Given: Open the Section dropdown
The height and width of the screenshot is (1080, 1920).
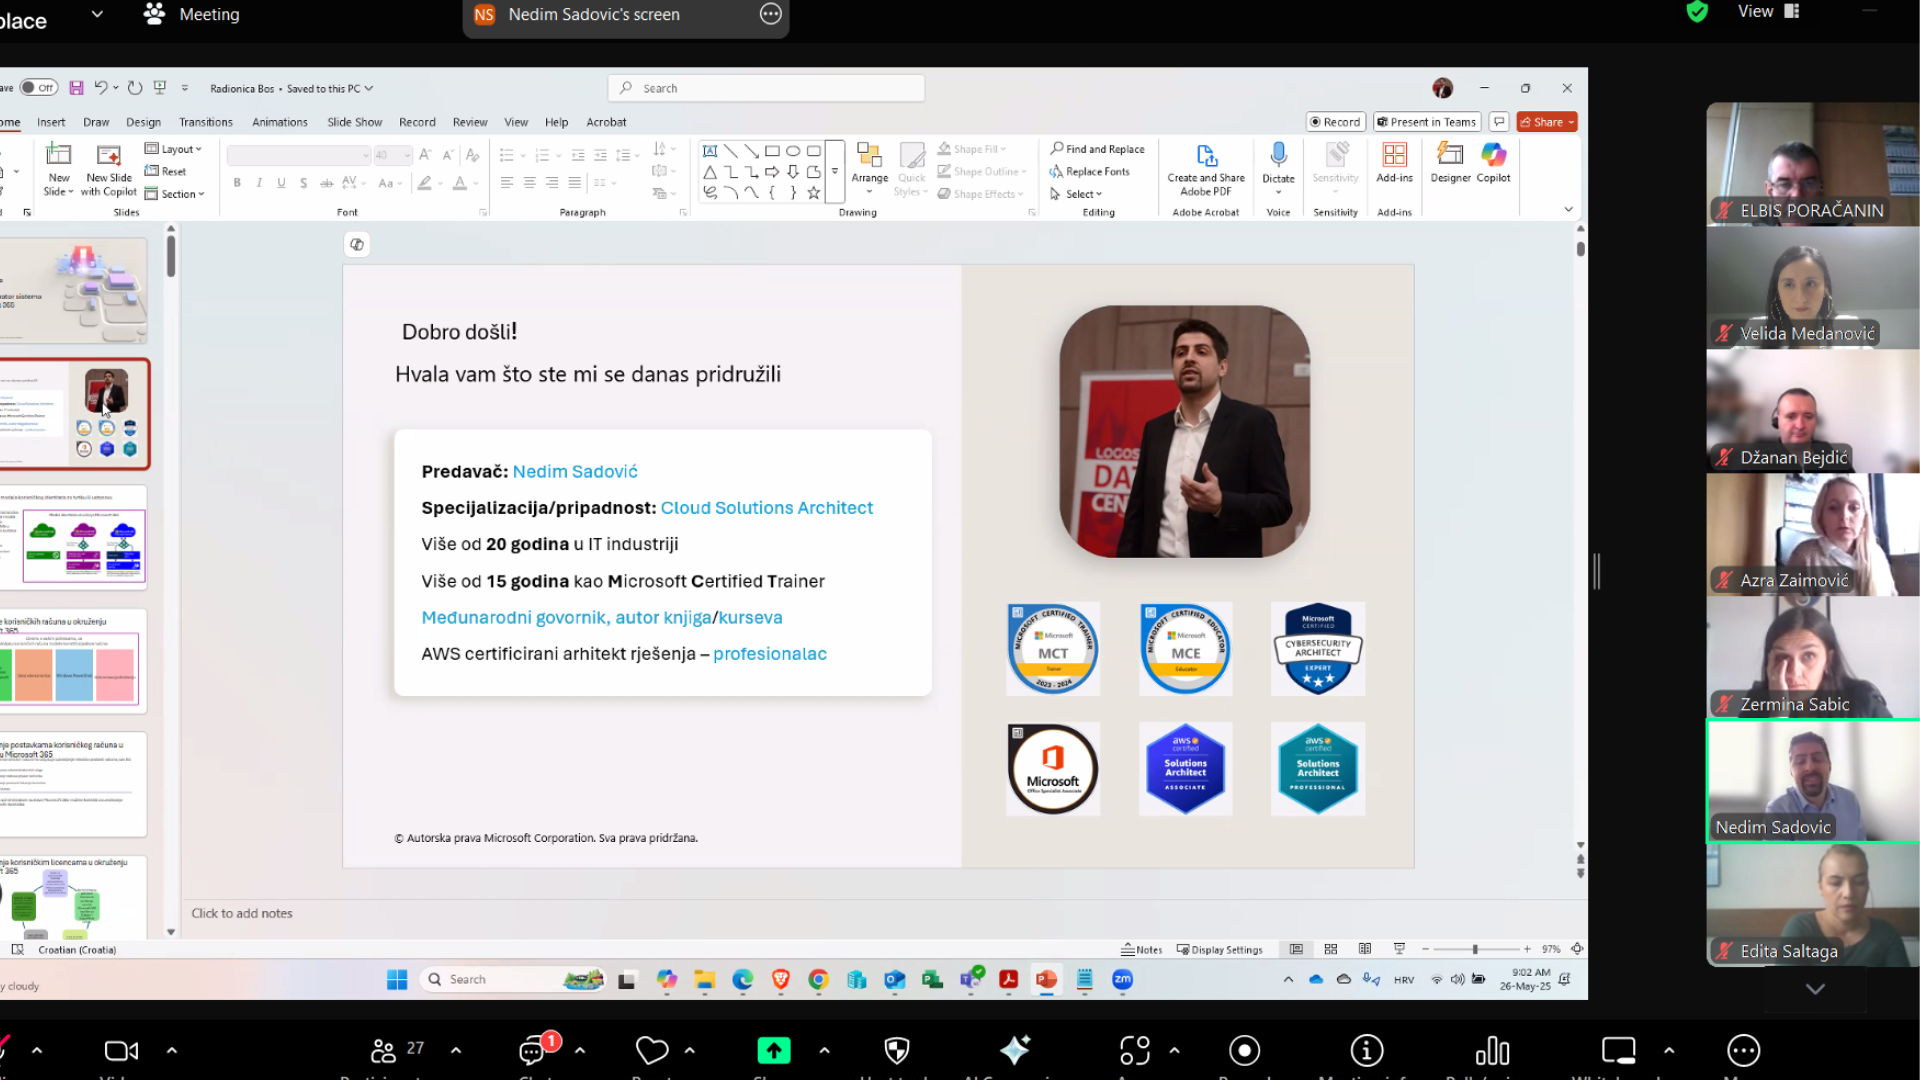Looking at the screenshot, I should 174,194.
